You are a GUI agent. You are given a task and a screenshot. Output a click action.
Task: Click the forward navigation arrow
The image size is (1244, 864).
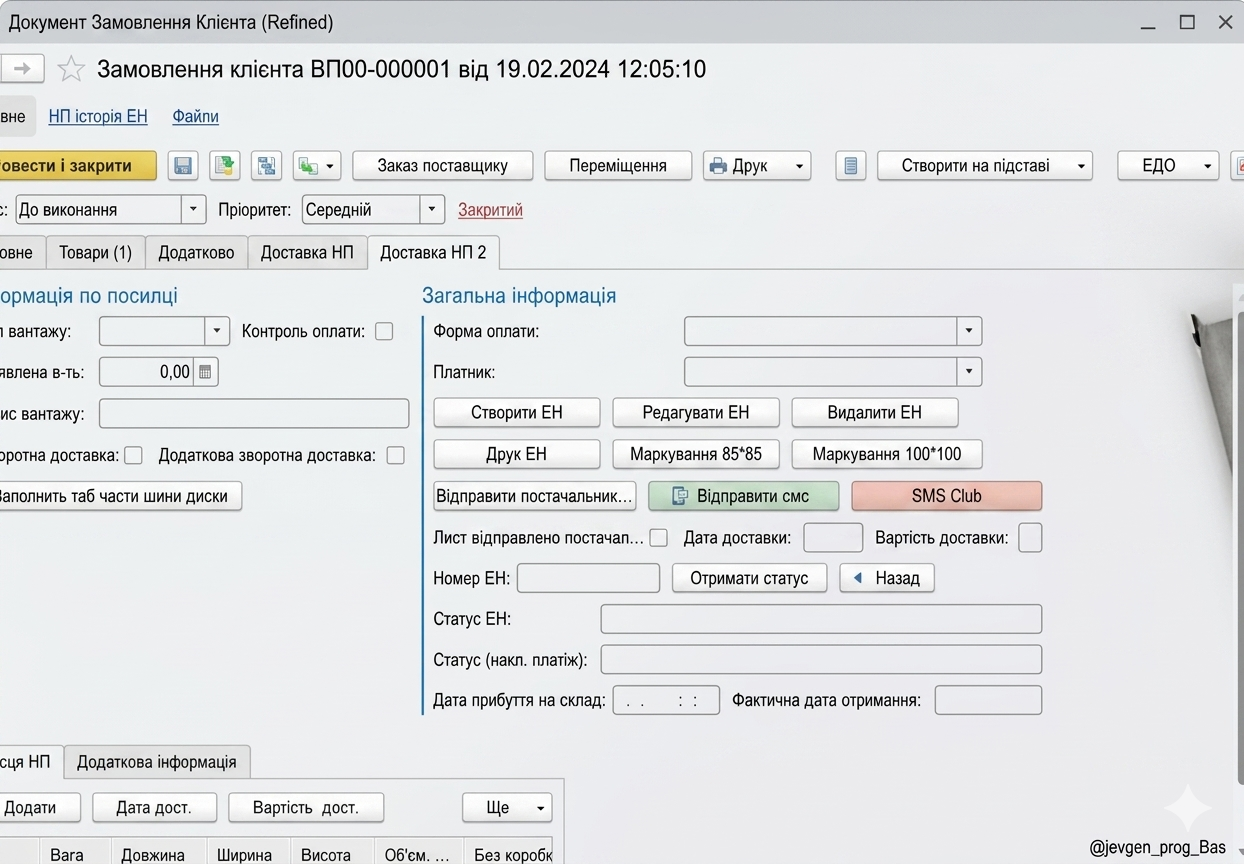tap(22, 69)
